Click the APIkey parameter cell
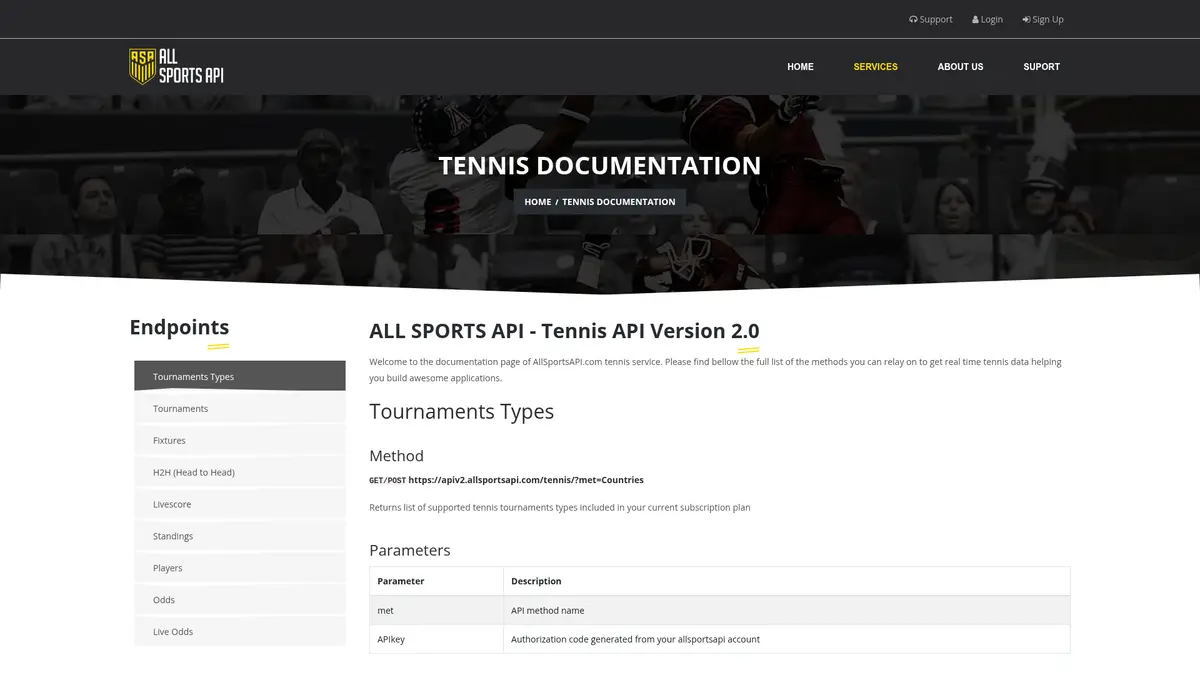 point(436,639)
